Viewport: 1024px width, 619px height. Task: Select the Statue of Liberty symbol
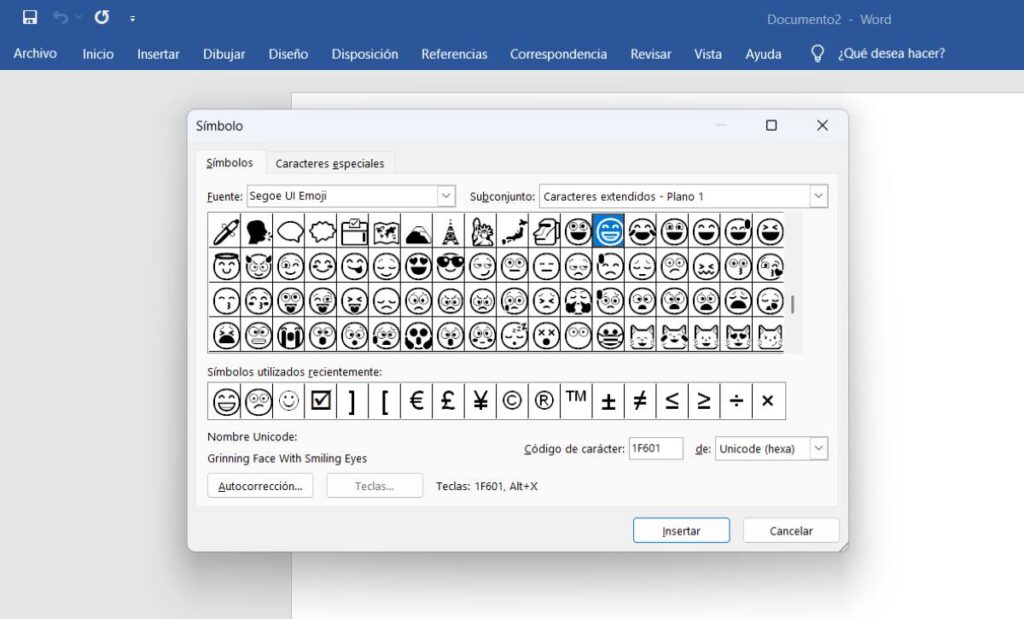(x=483, y=230)
